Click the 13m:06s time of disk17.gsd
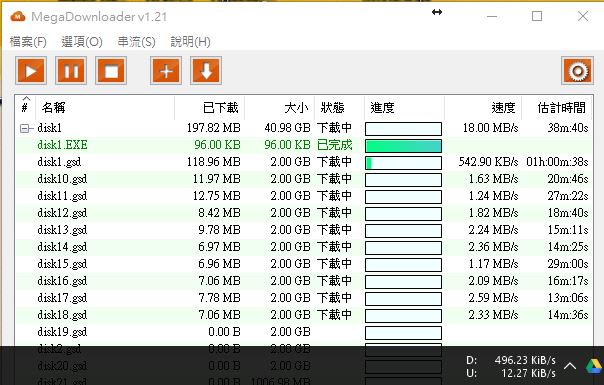The width and height of the screenshot is (604, 385). pyautogui.click(x=568, y=298)
